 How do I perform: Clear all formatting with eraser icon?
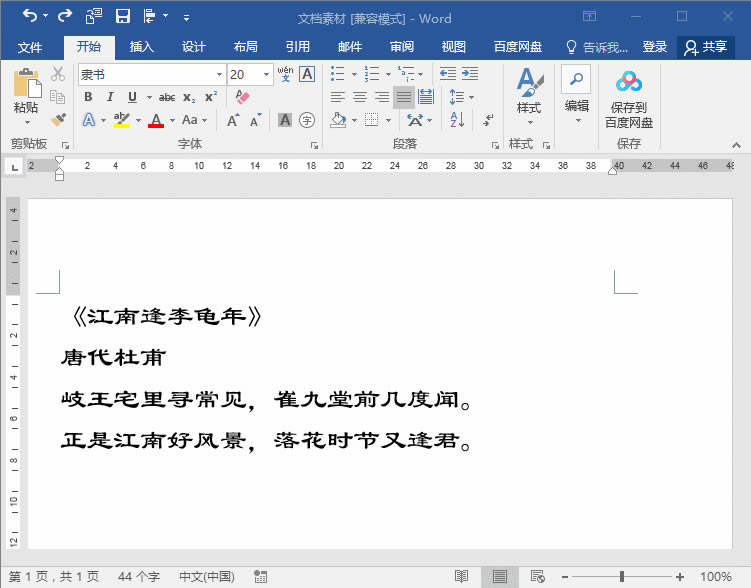pos(242,97)
